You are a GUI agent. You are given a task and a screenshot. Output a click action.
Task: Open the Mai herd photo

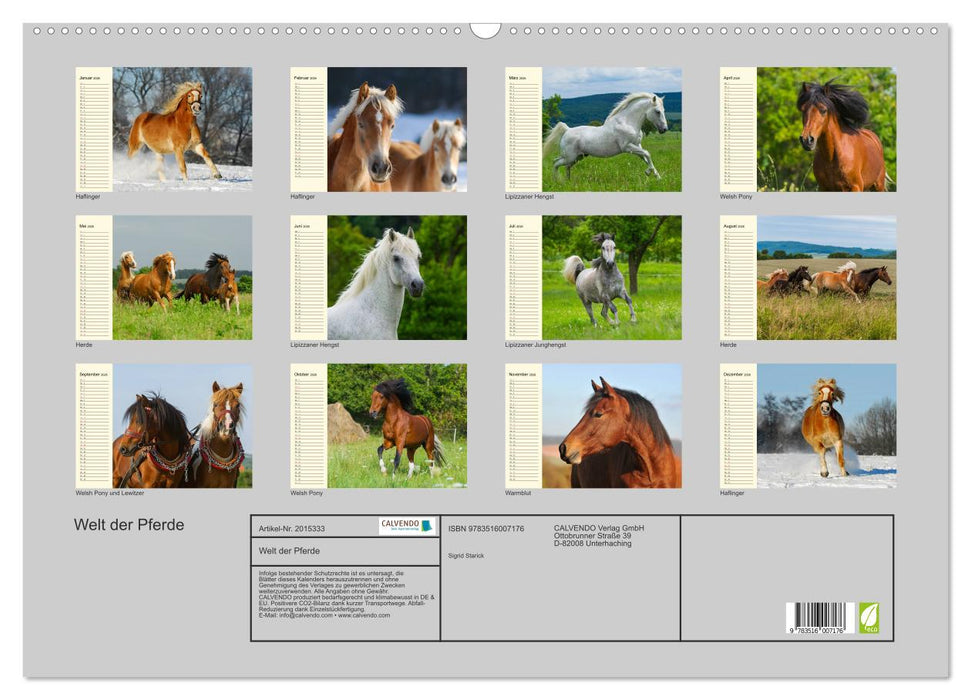(182, 277)
